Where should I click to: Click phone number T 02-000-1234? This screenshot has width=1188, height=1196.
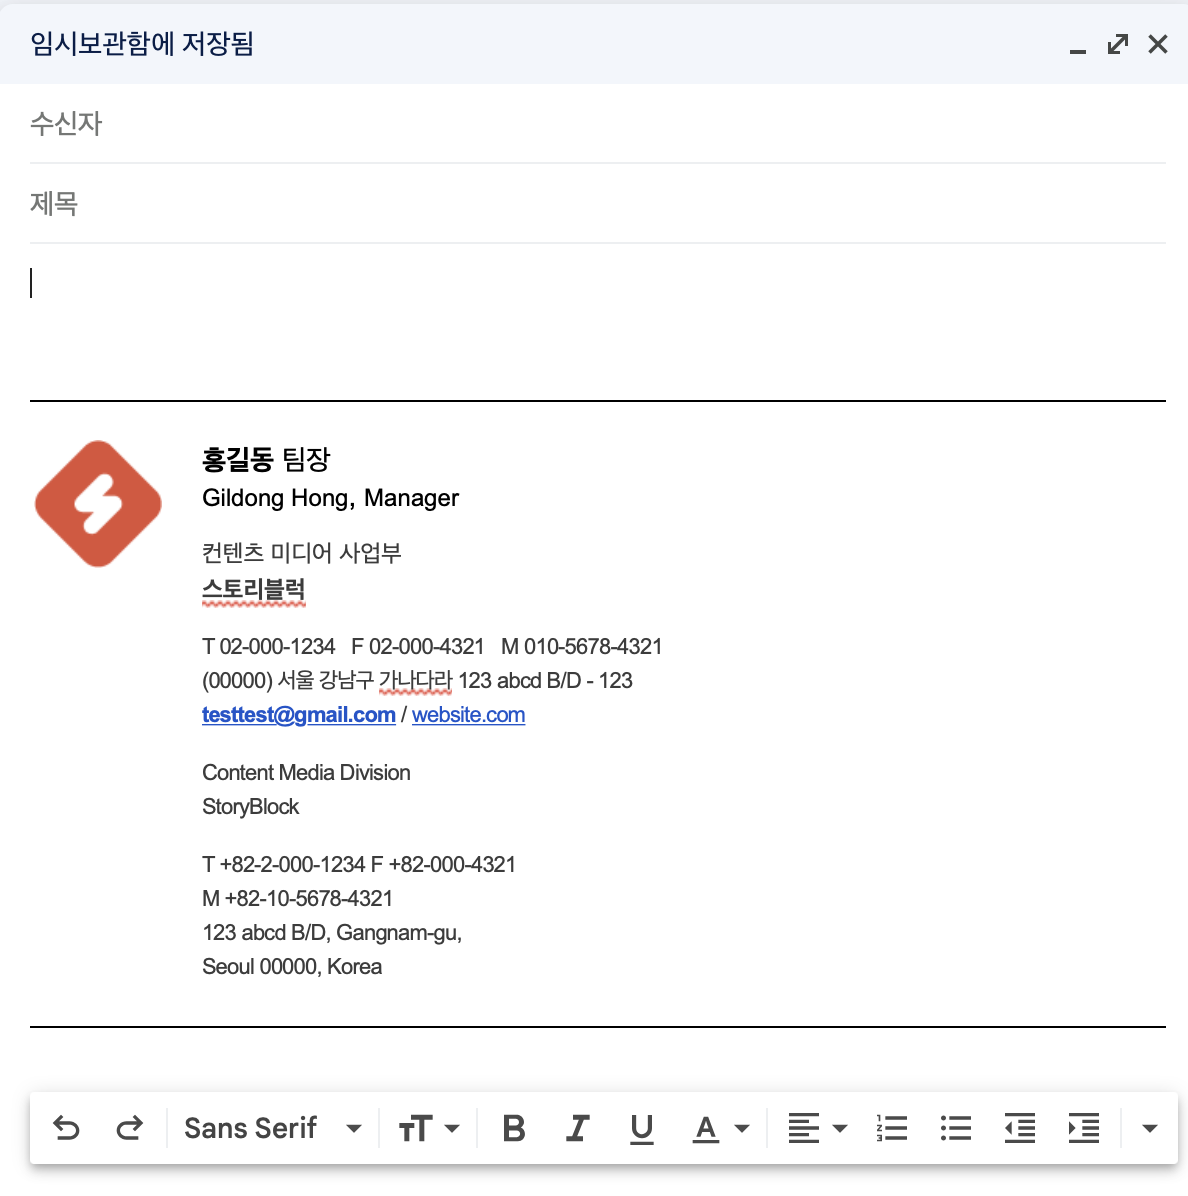point(268,647)
